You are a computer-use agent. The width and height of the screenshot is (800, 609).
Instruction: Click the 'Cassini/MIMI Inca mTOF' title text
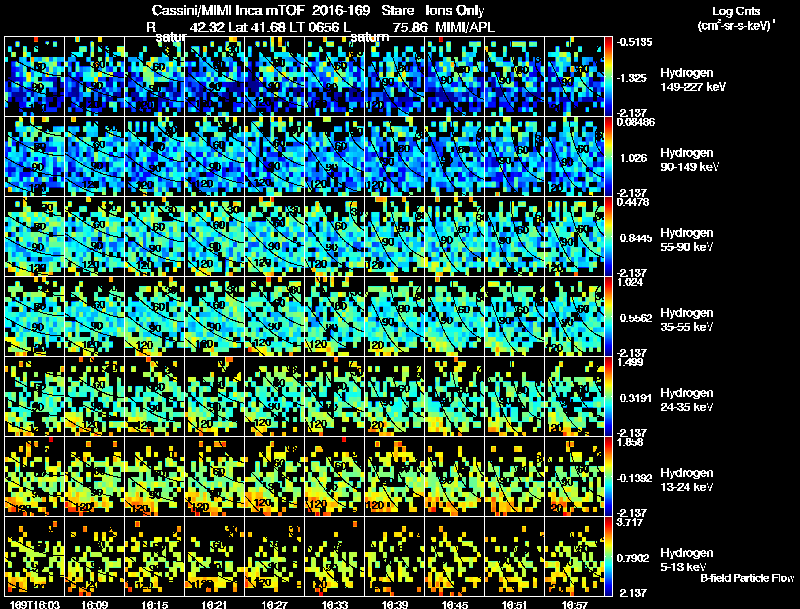(x=228, y=11)
